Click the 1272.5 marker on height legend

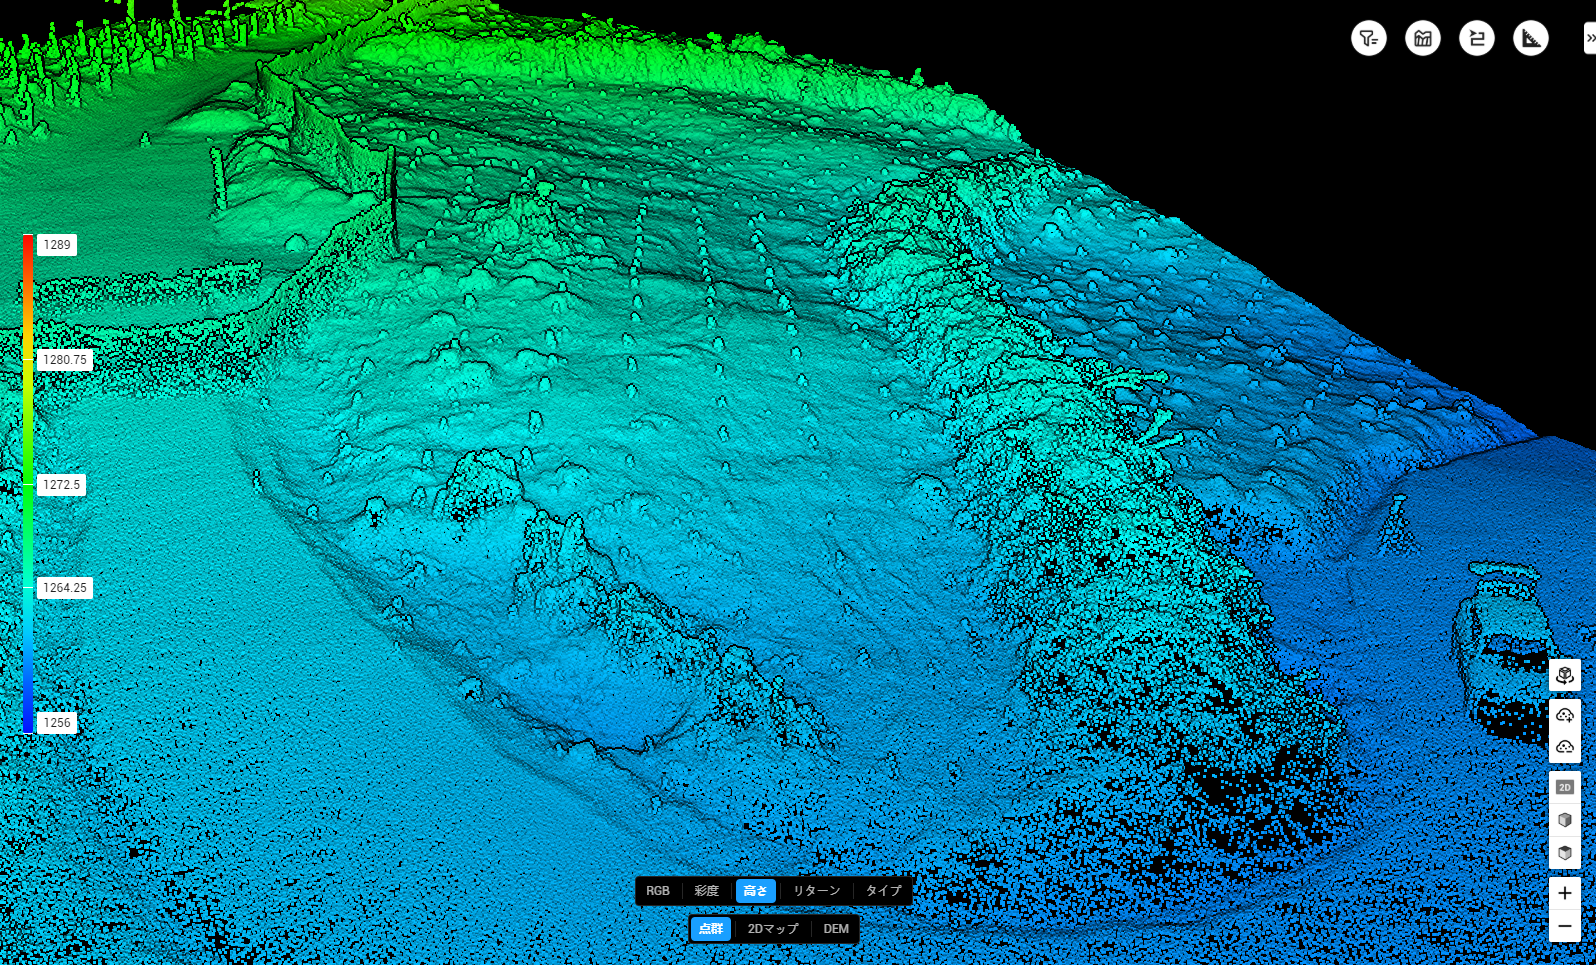[61, 485]
